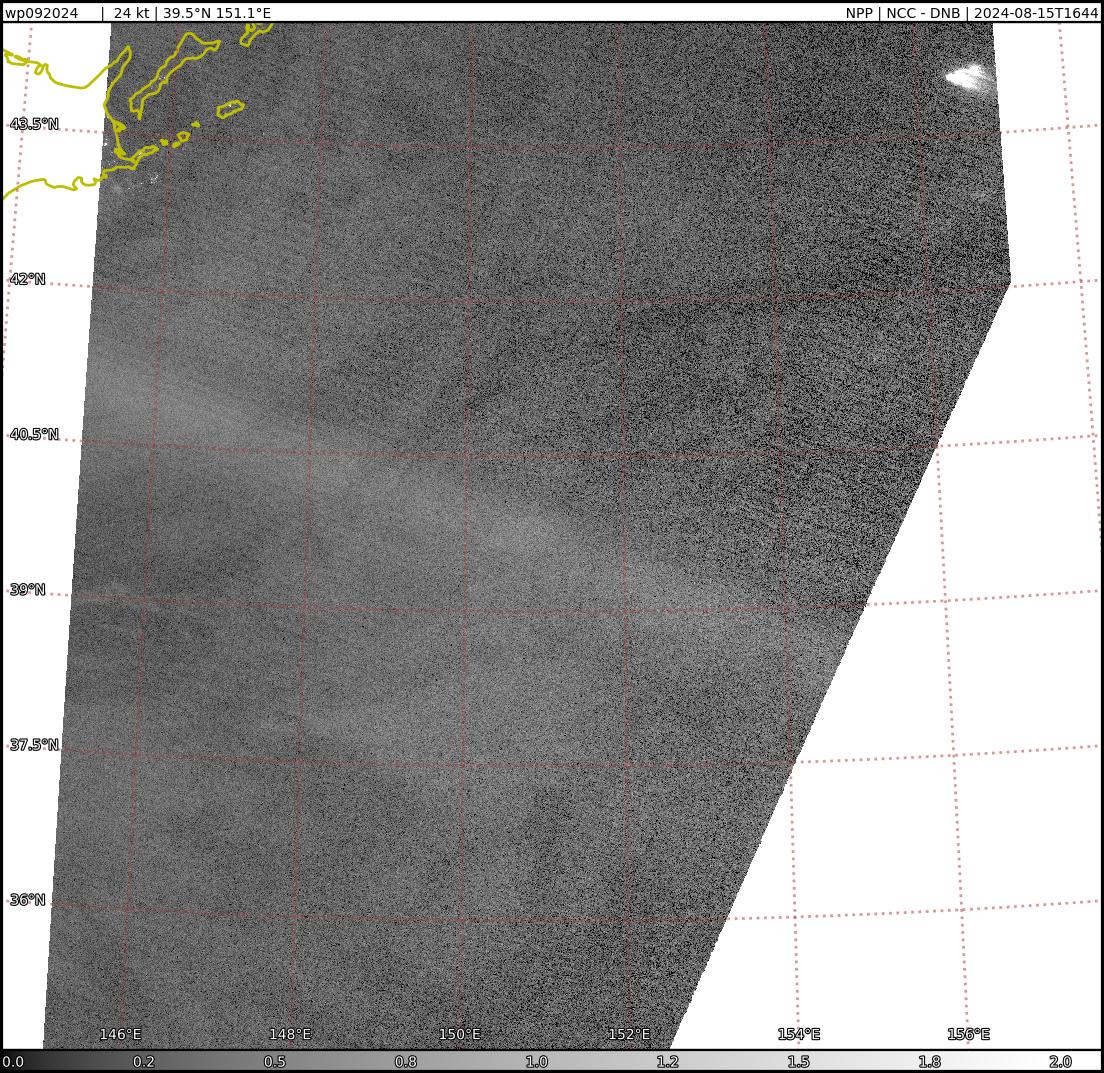Click the small yellow island outline near 43.5°N
This screenshot has width=1104, height=1073.
[230, 108]
